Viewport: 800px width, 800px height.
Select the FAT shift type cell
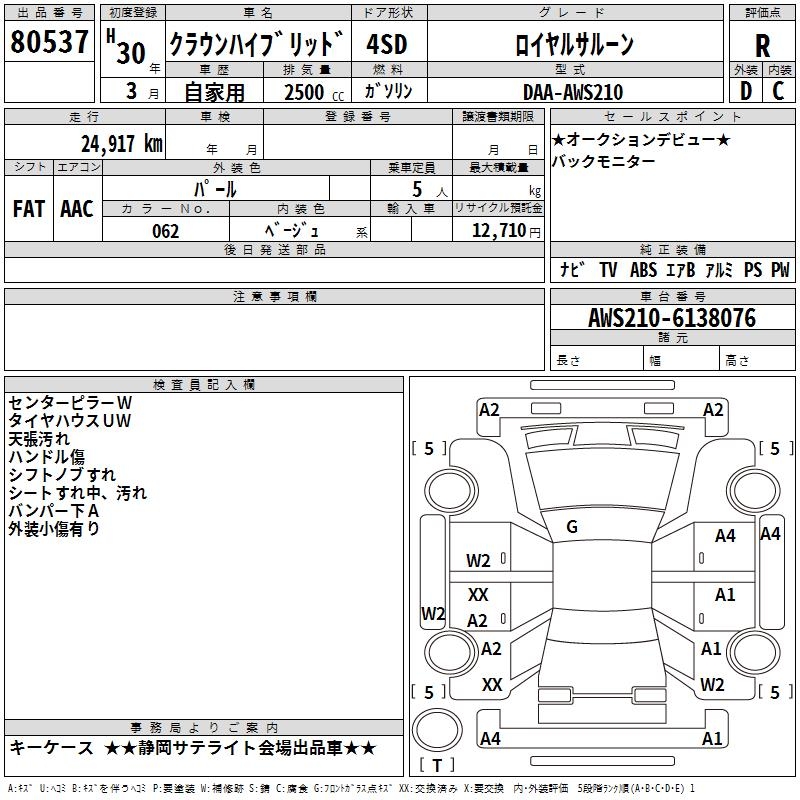29,209
